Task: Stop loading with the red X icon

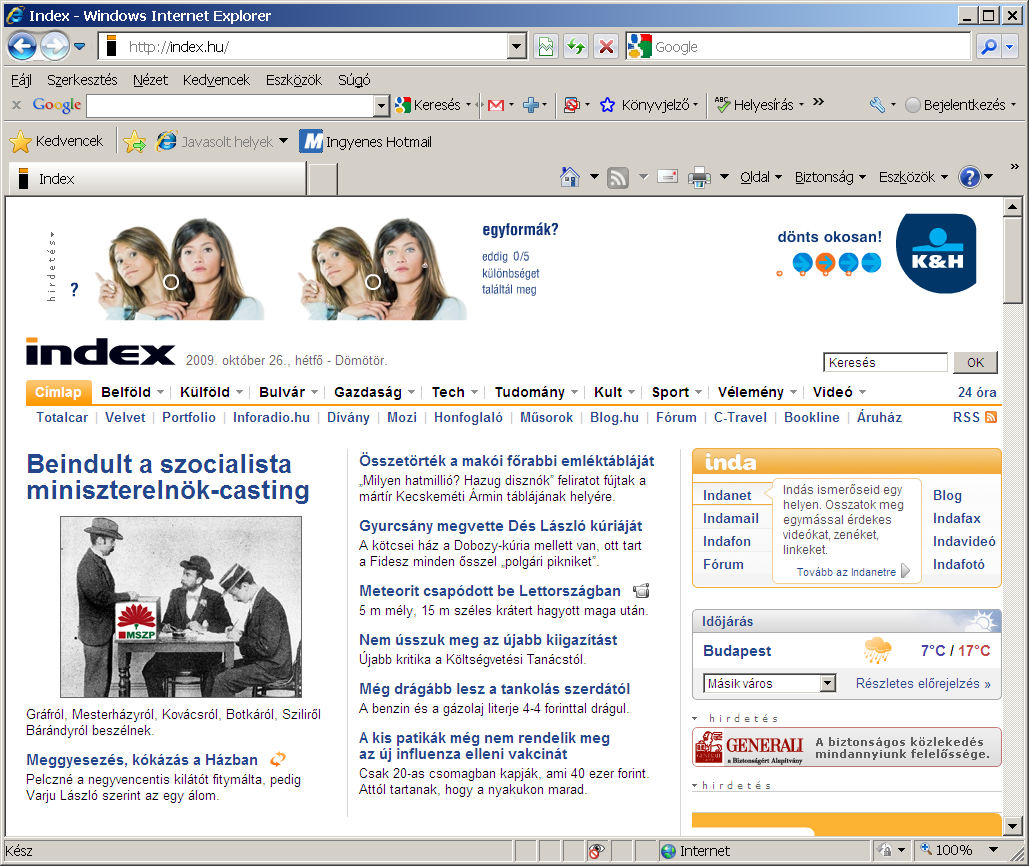Action: pos(606,47)
